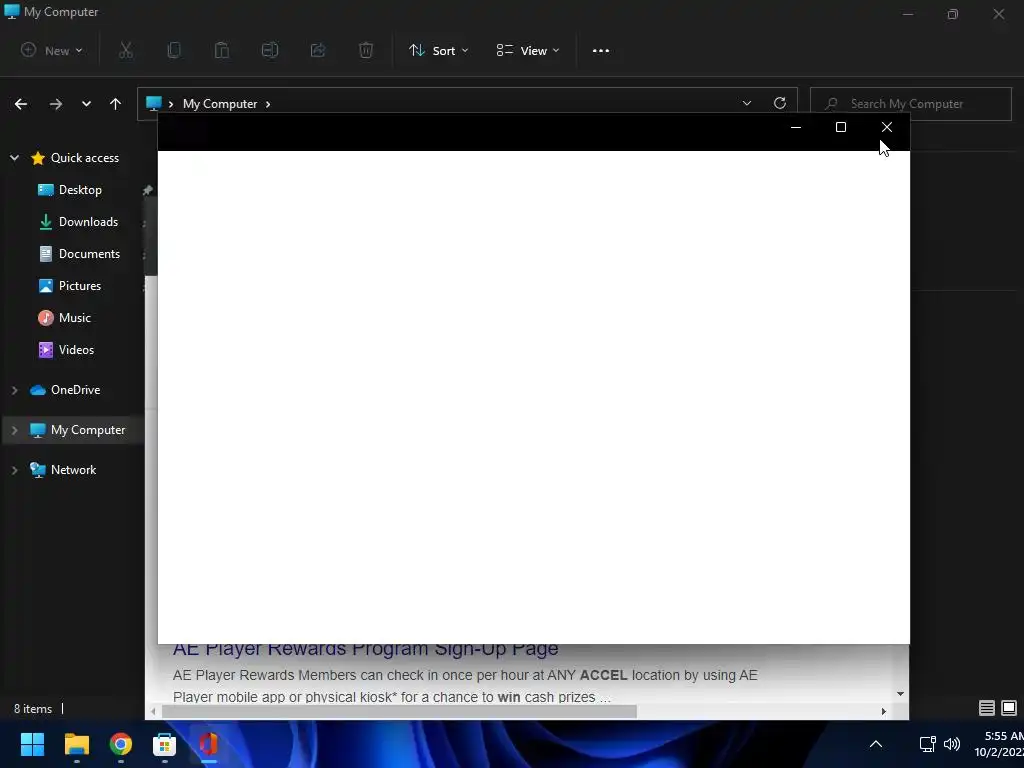
Task: Expand the Network tree node
Action: (x=14, y=470)
